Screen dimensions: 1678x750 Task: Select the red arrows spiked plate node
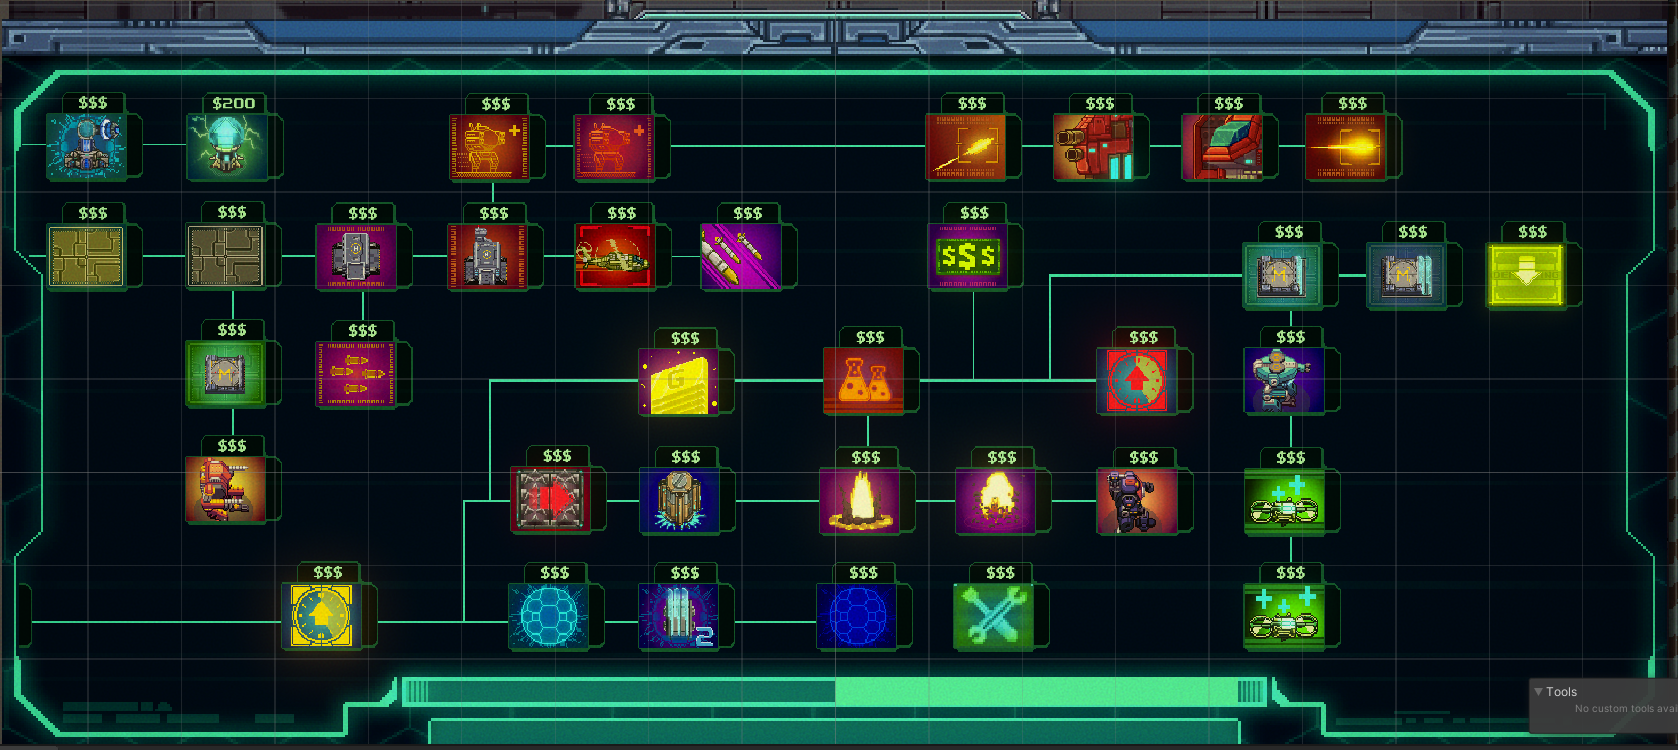551,500
